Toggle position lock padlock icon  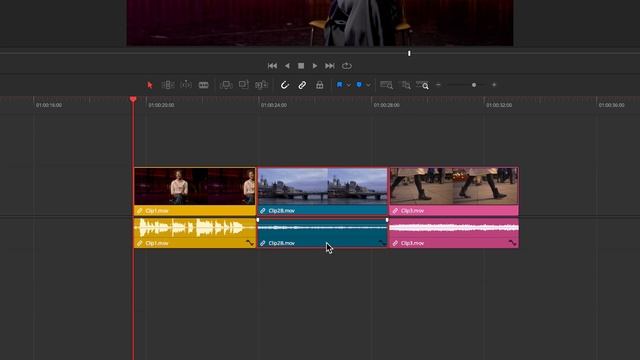[320, 85]
